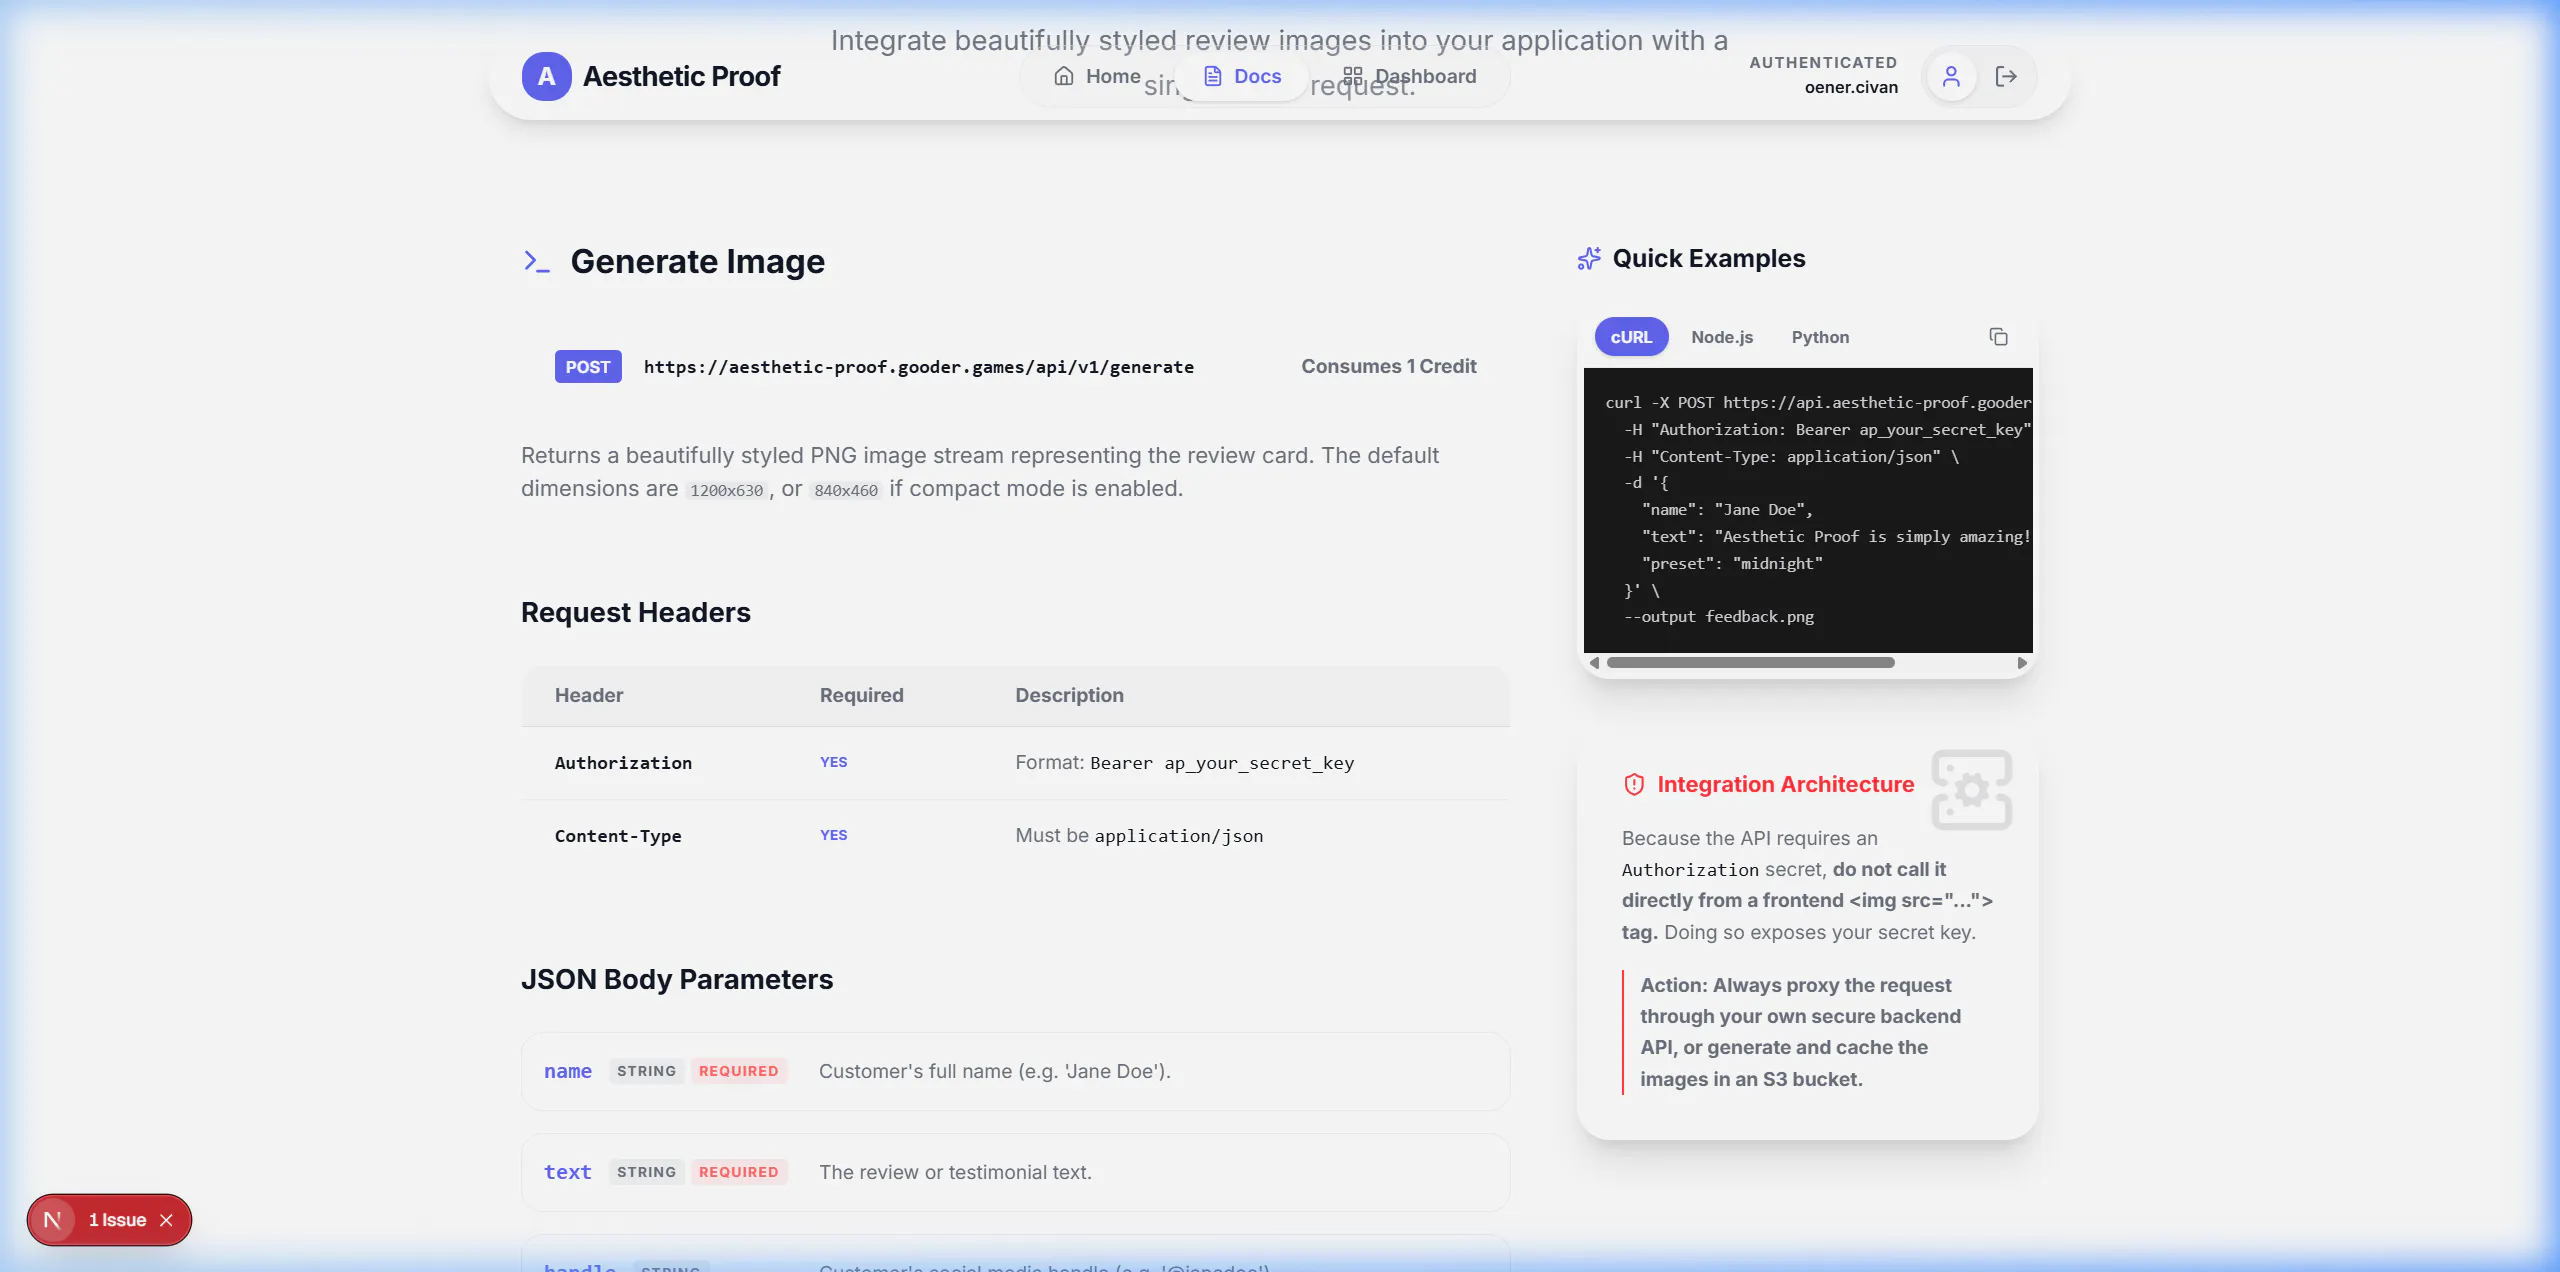Open the Docs navigation item
Screen dimensions: 2560x1272
click(1242, 76)
